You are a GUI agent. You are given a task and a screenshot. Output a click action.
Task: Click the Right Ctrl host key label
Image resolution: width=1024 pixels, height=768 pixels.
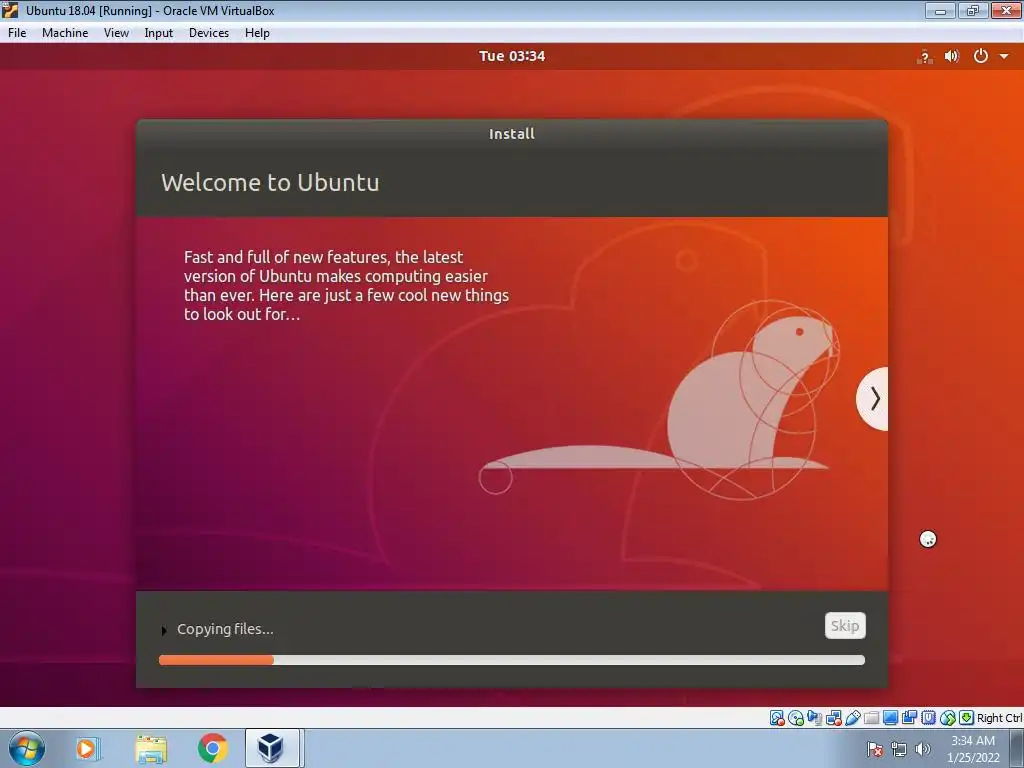[x=1000, y=718]
